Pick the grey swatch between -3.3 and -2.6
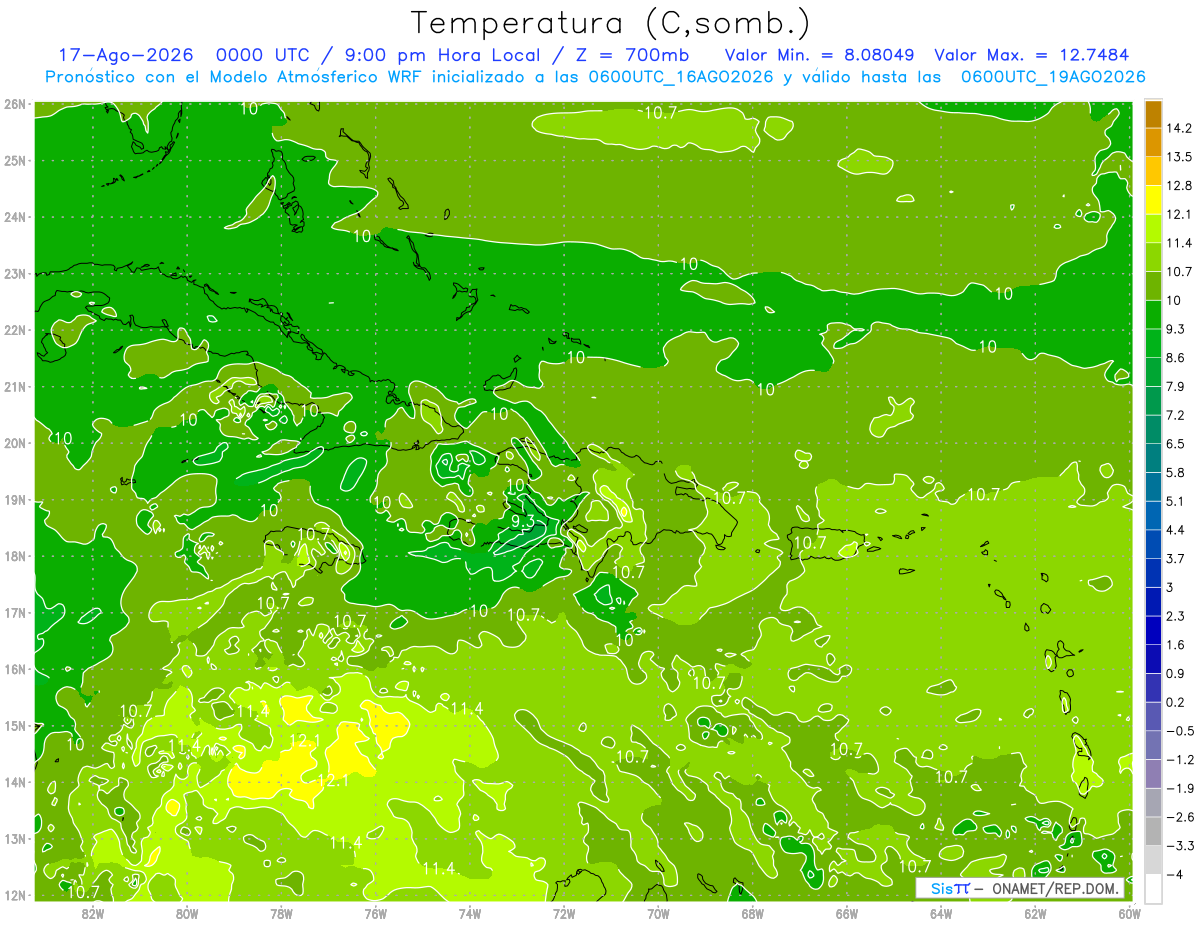Image resolution: width=1200 pixels, height=927 pixels. coord(1153,831)
